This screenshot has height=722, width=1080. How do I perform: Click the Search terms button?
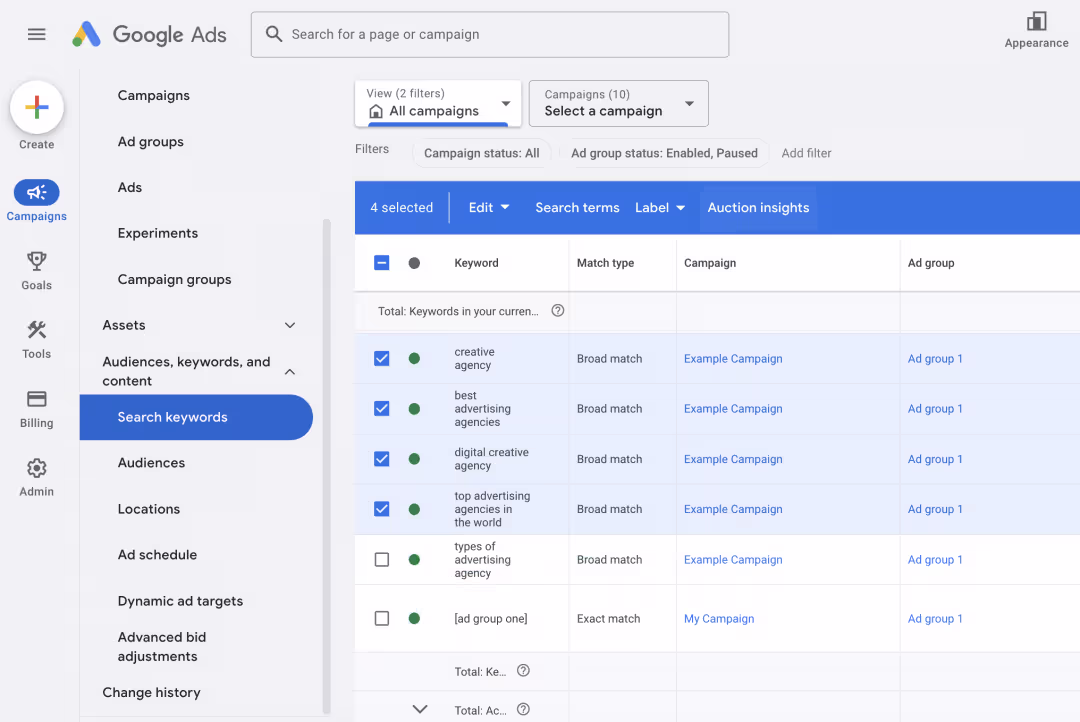point(577,207)
